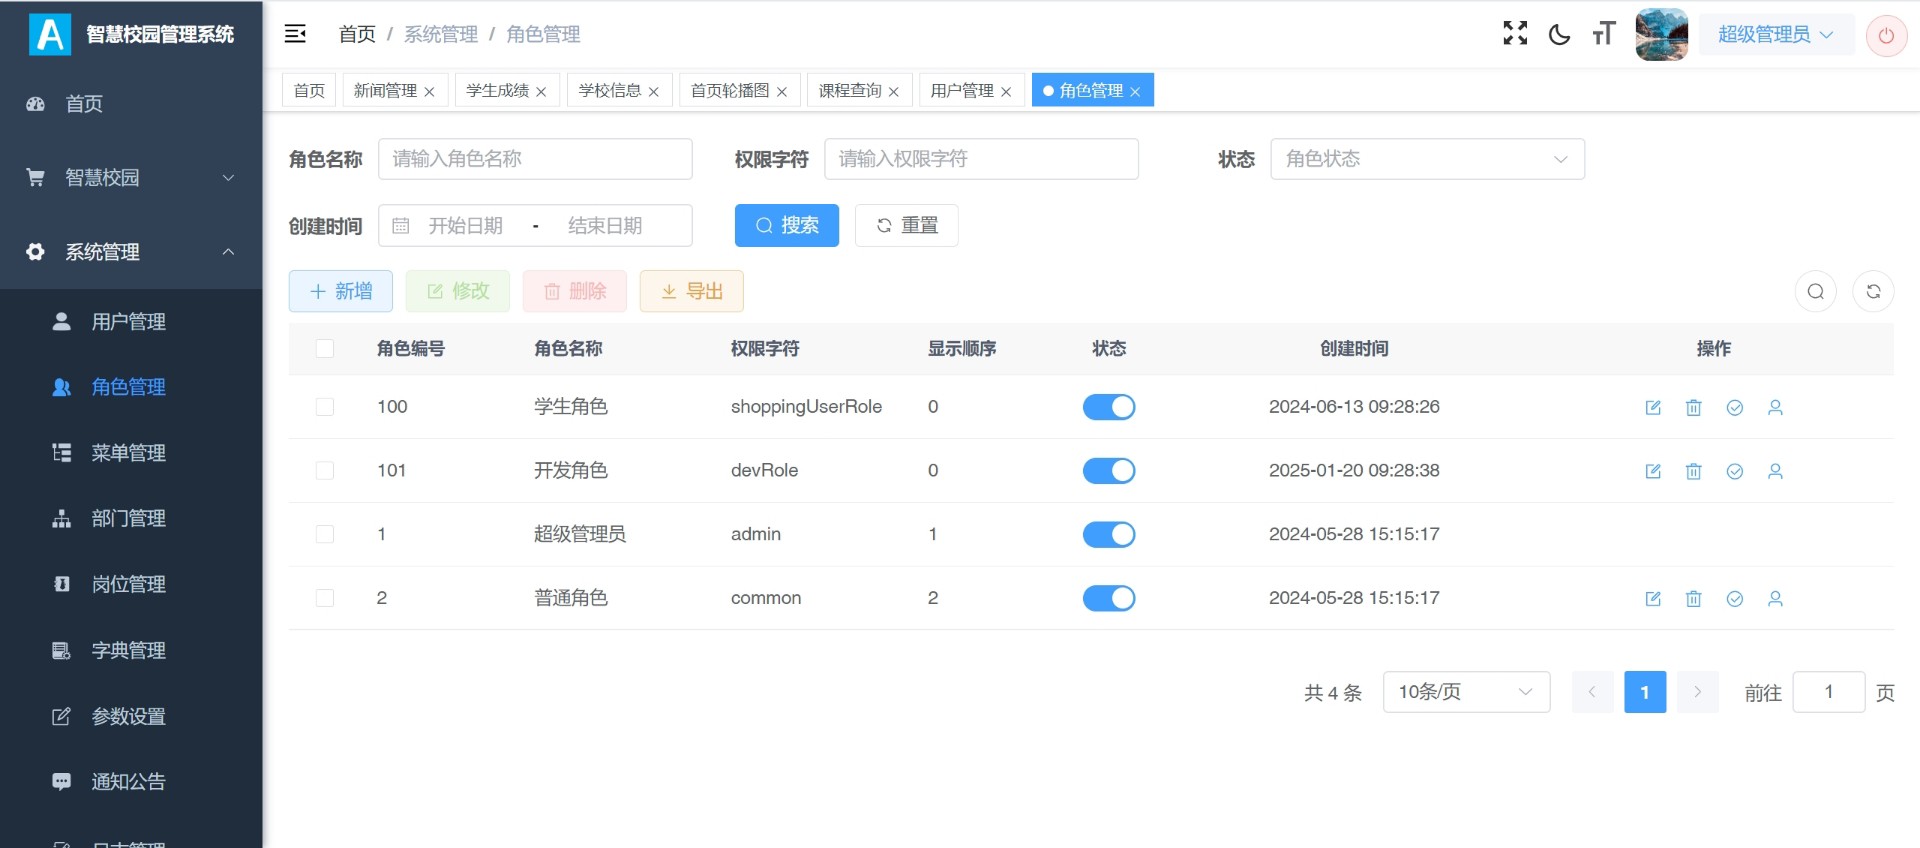Disable status switch for devRole

[x=1108, y=471]
